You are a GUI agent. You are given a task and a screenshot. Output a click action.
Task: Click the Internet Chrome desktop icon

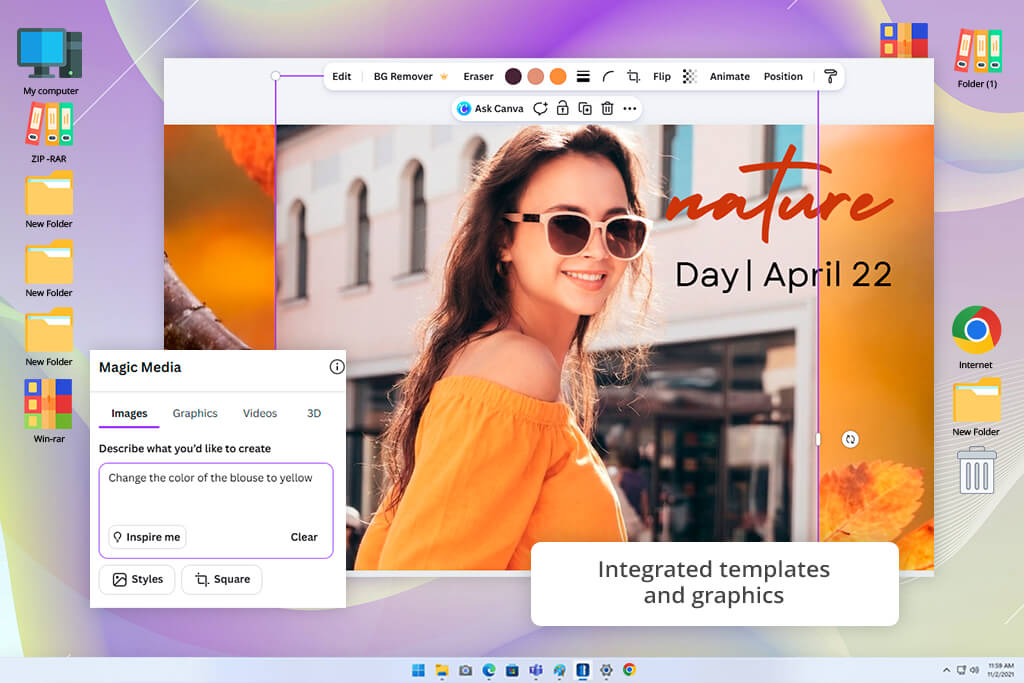point(976,337)
